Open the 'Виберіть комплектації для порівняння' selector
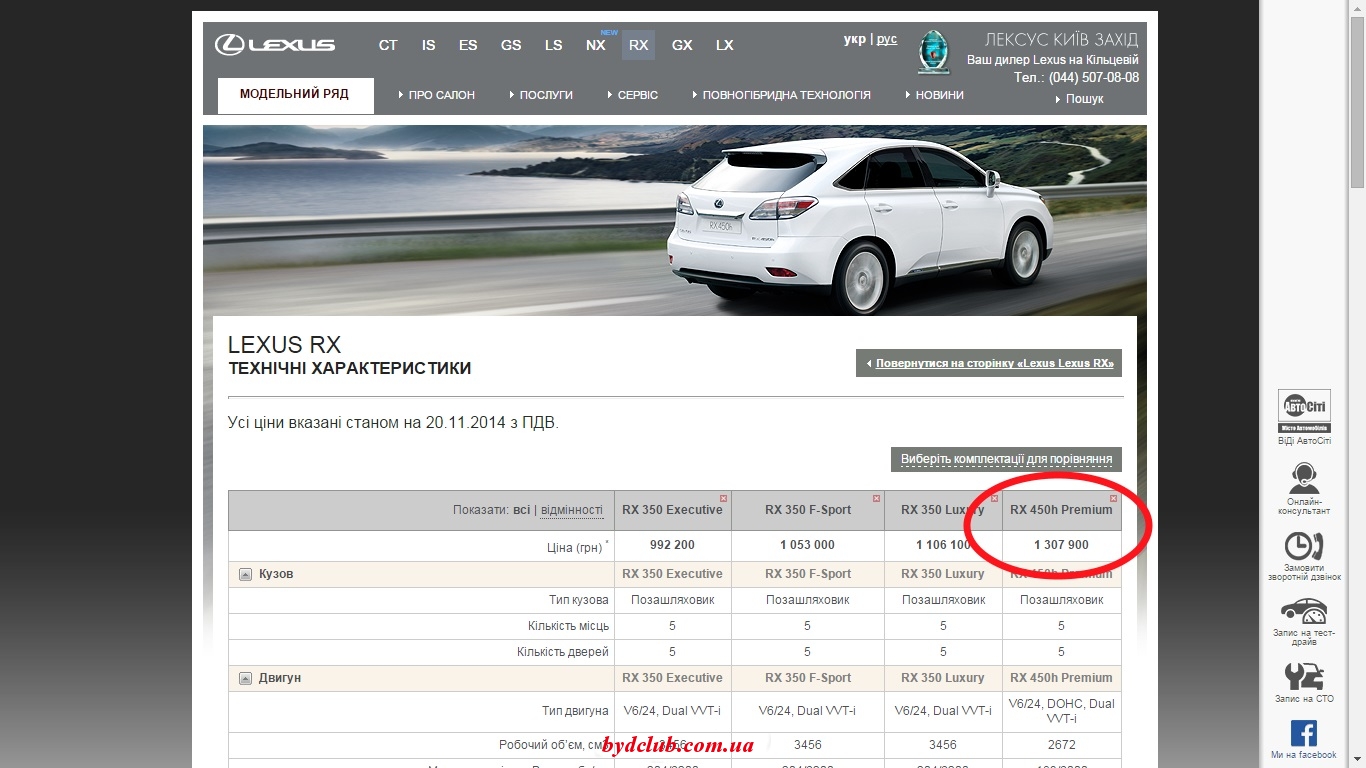The image size is (1366, 768). click(x=1006, y=459)
